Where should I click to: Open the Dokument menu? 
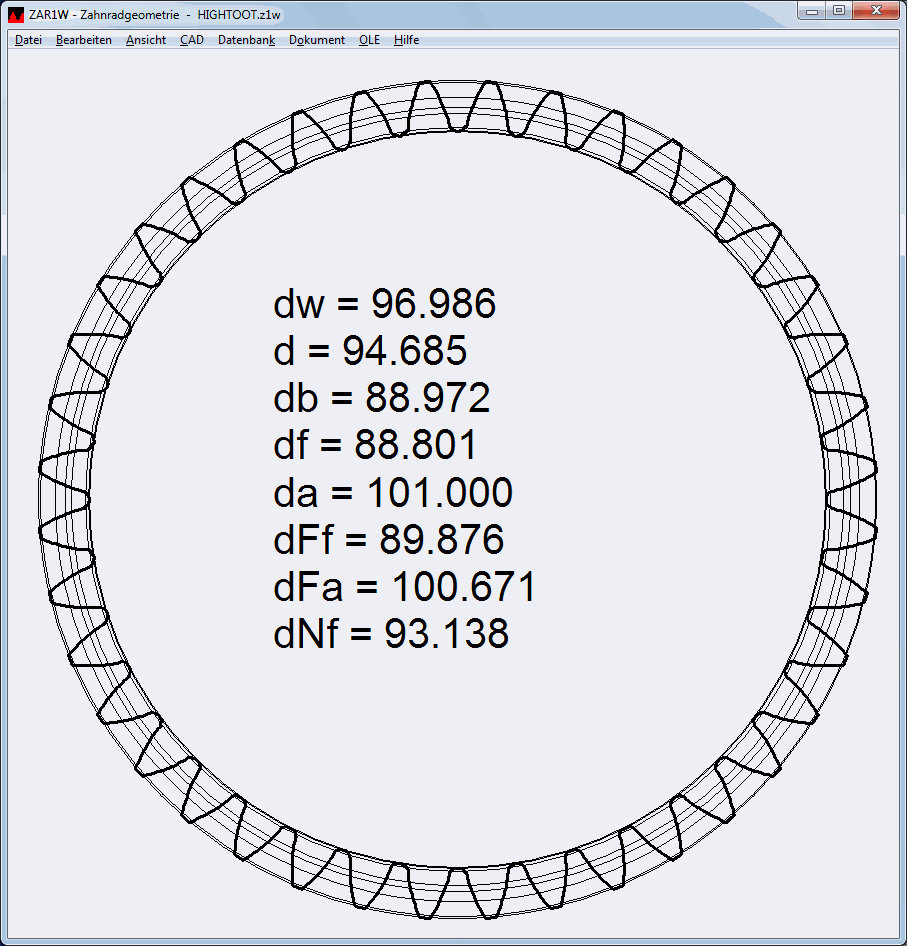(x=317, y=40)
